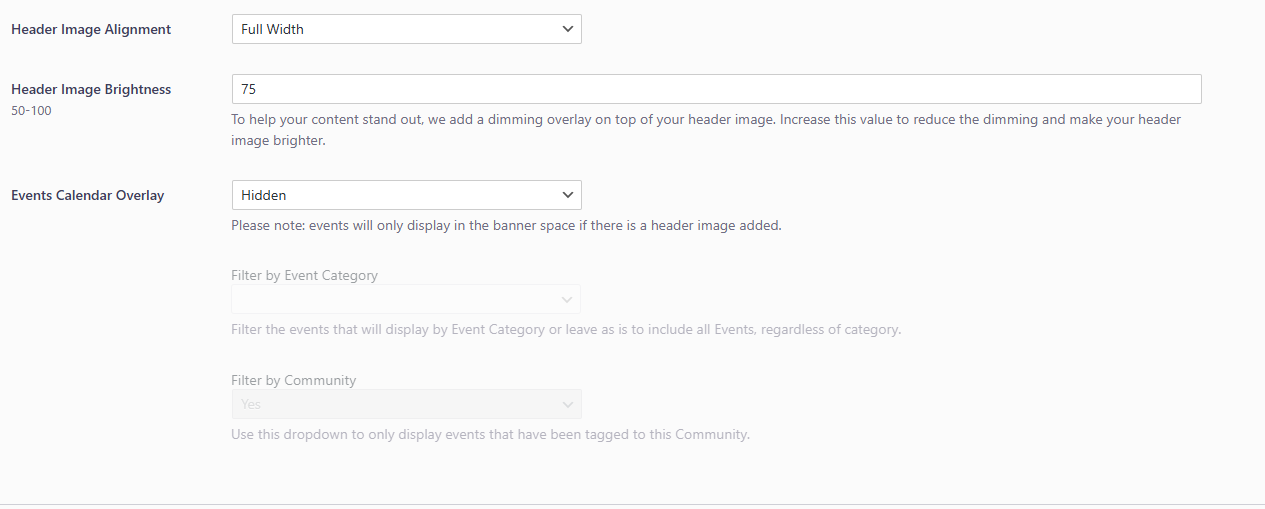Click the Header Image Brightness label
This screenshot has width=1265, height=509.
(x=91, y=89)
